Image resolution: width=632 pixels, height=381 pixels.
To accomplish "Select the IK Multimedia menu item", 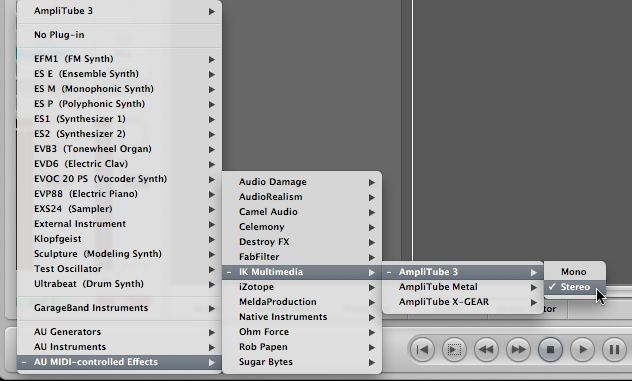I will coord(302,272).
